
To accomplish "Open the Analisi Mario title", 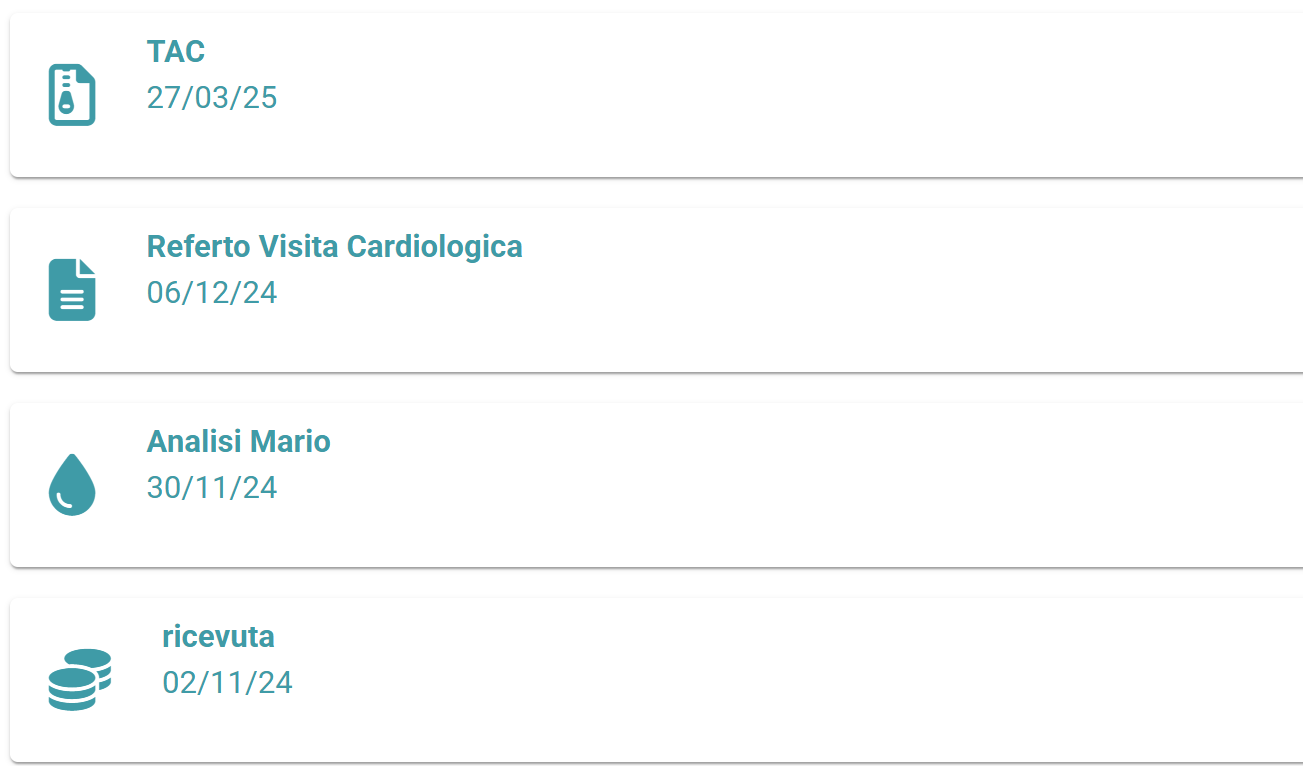I will (239, 441).
